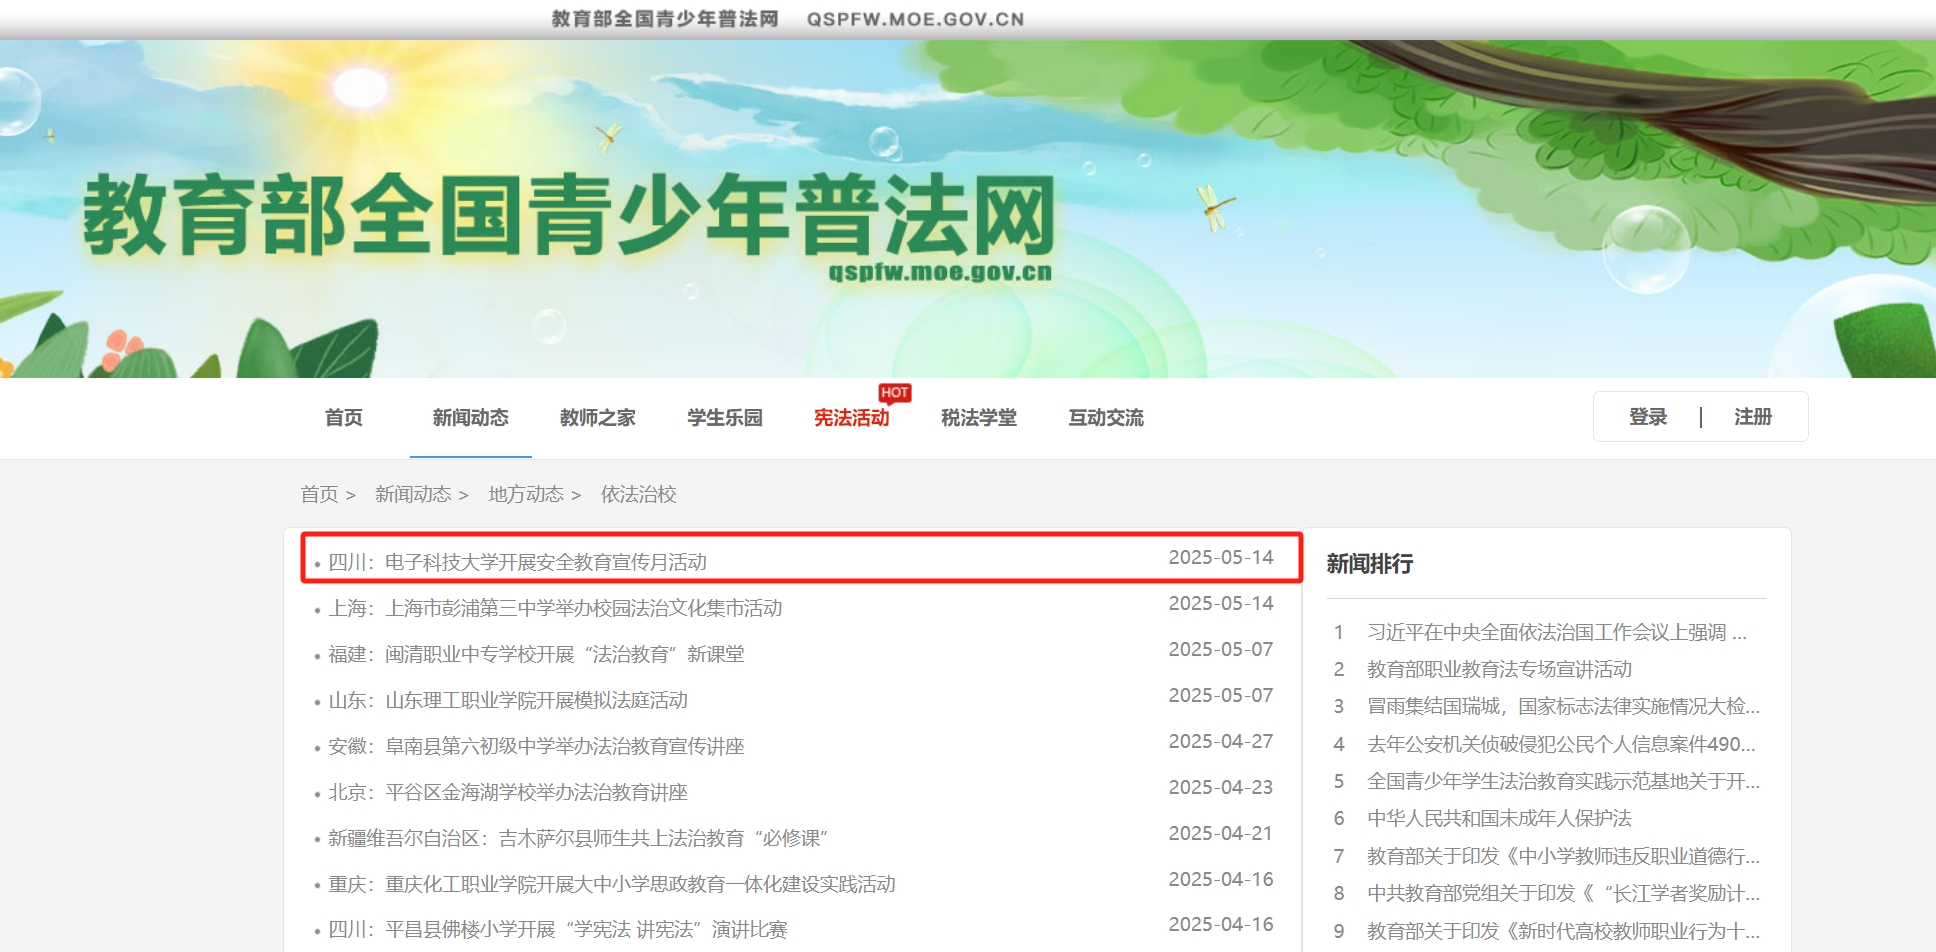Open article 吉木萨尔县师生共上法治教育“必修课”
The width and height of the screenshot is (1936, 952).
tap(578, 838)
